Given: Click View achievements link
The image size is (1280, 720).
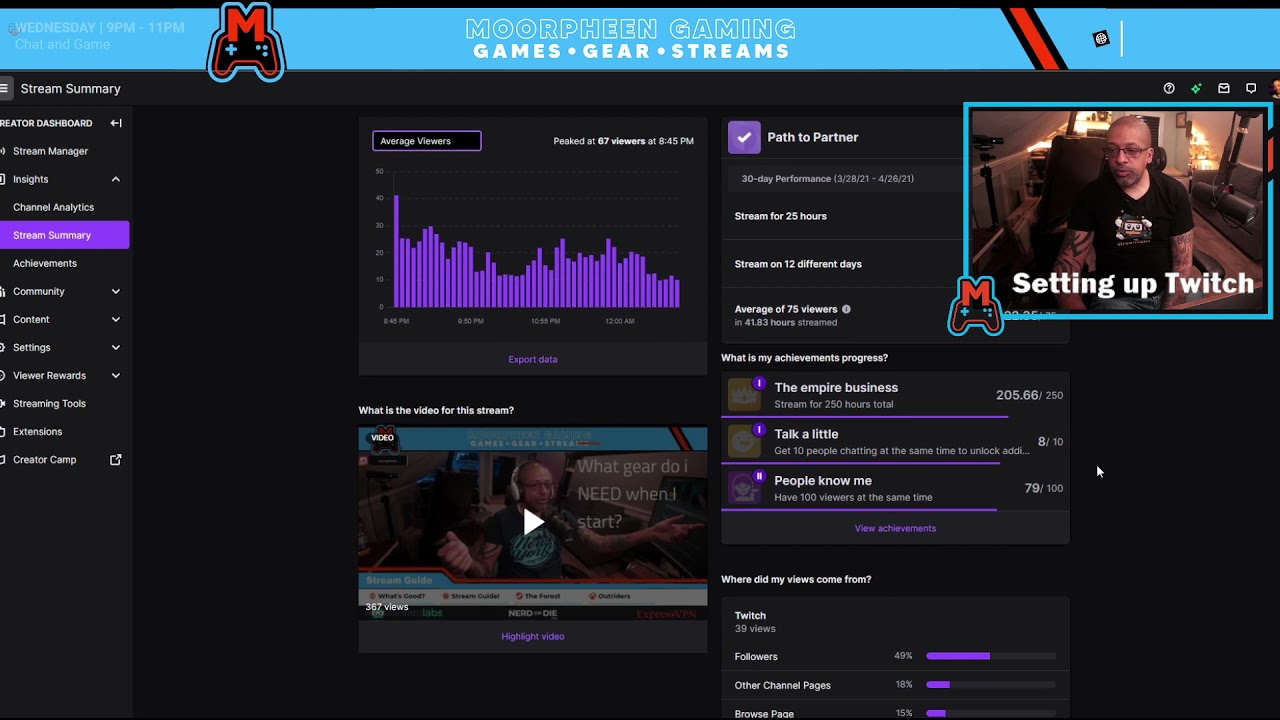Looking at the screenshot, I should click(895, 528).
